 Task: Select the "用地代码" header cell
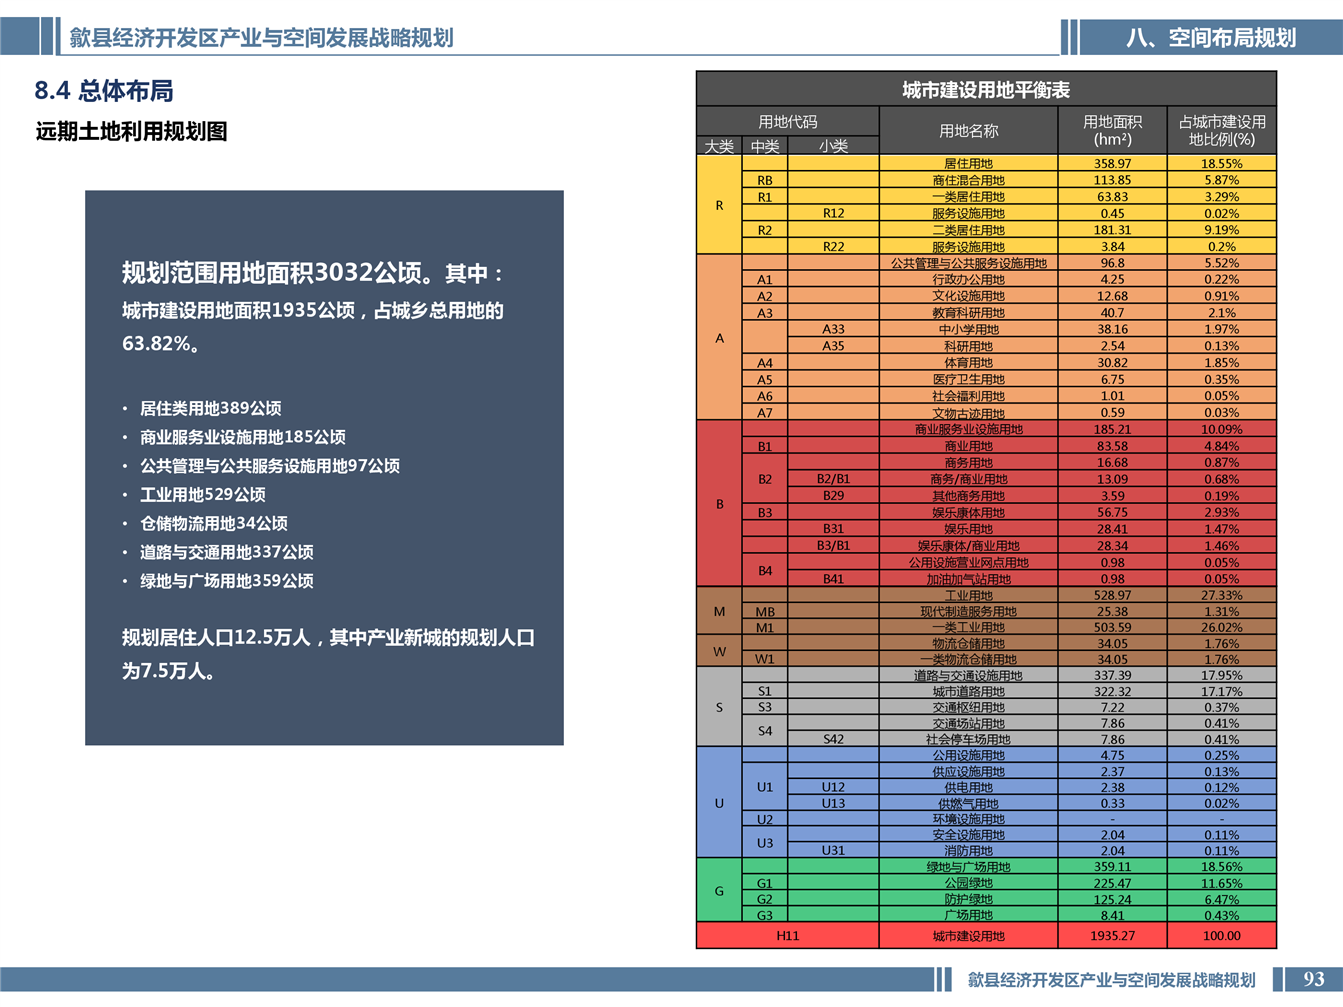[x=787, y=121]
